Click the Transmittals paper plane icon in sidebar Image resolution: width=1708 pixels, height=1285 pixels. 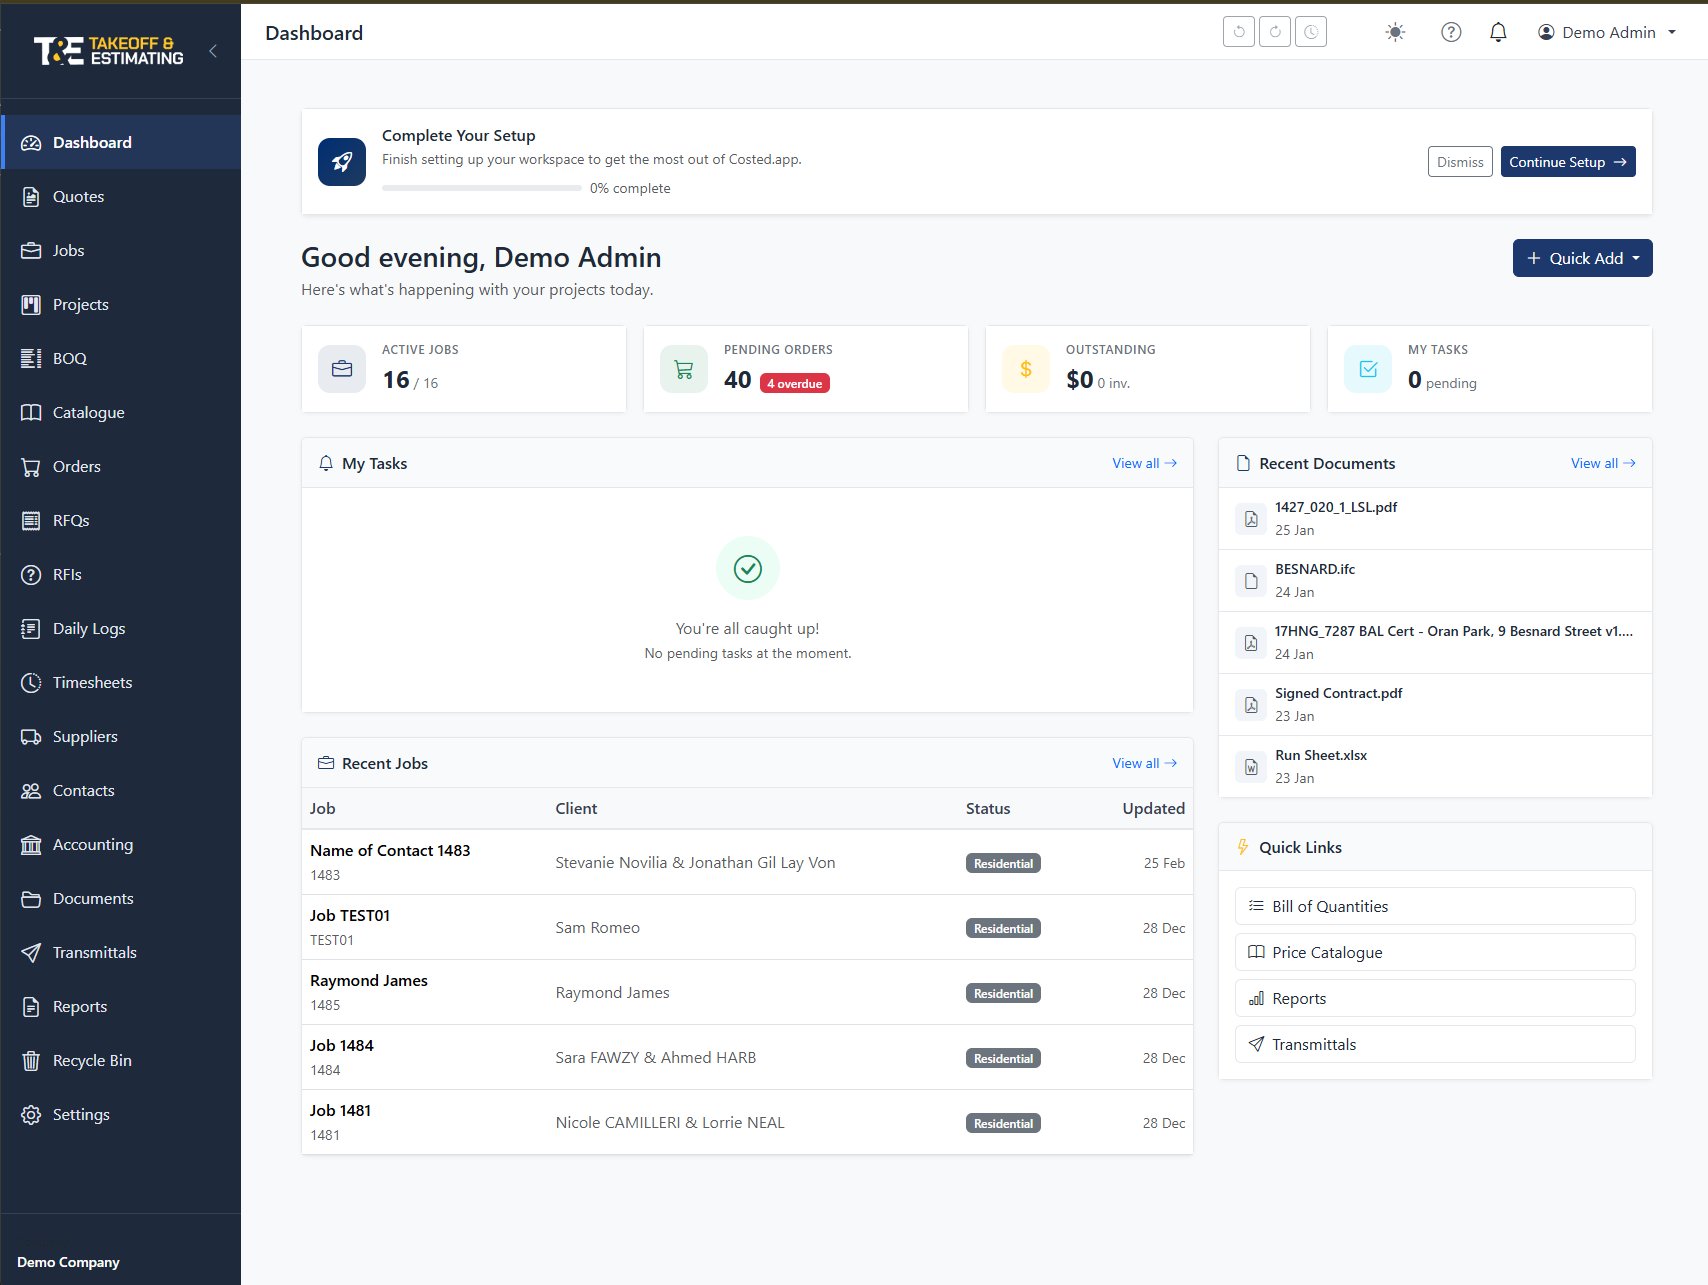[31, 953]
